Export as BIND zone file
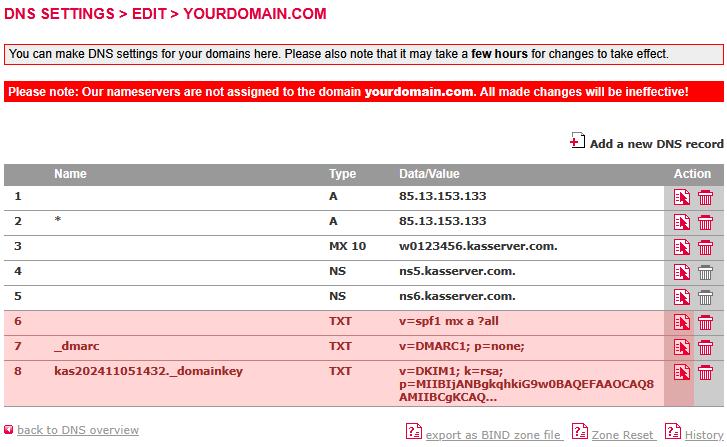The image size is (727, 447). click(x=493, y=435)
